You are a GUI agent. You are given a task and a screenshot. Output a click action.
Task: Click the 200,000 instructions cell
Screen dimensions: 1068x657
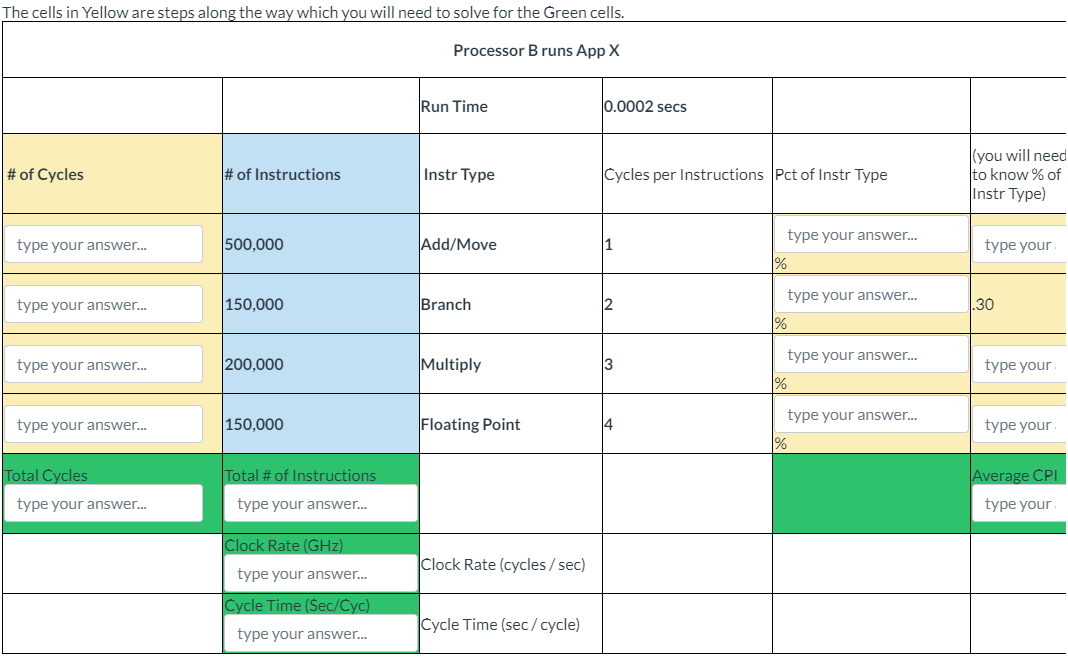(321, 364)
